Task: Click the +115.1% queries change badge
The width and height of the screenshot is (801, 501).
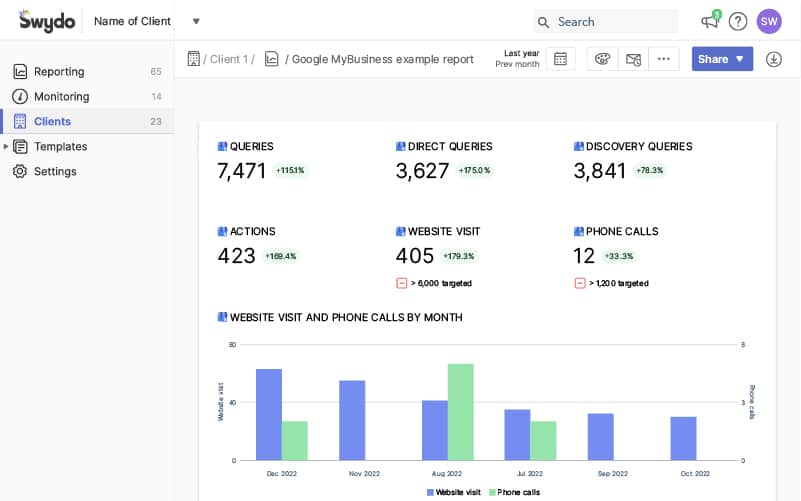Action: coord(290,171)
